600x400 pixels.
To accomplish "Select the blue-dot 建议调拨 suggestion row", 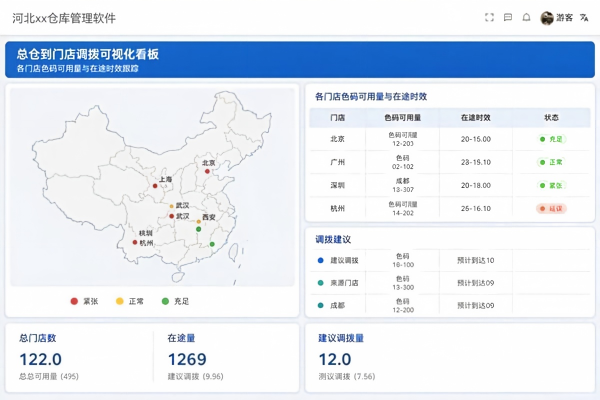I will tap(450, 260).
